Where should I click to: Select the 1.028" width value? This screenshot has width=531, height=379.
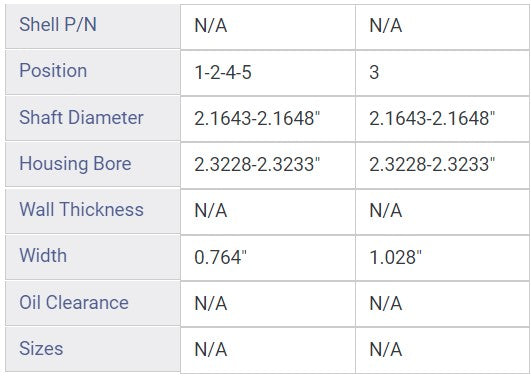pos(396,257)
